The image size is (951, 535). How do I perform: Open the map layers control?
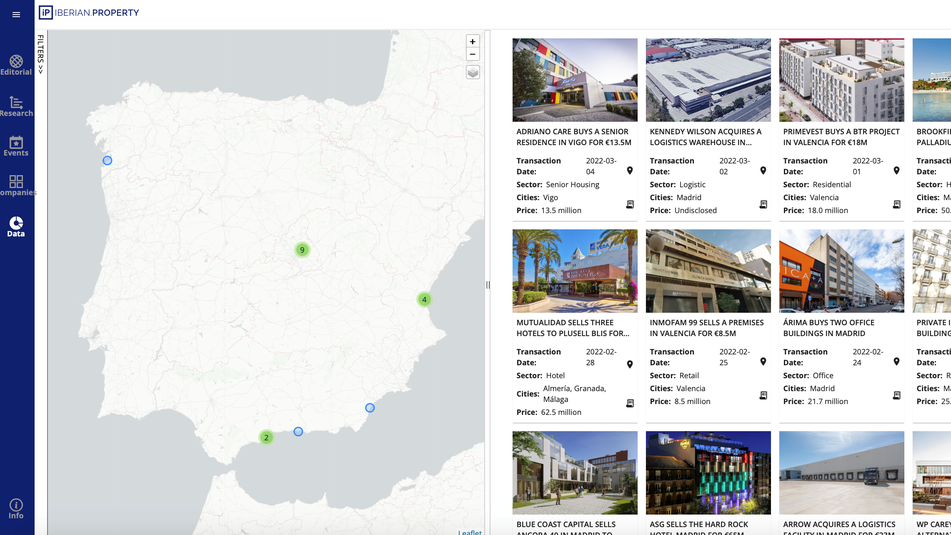(x=473, y=72)
